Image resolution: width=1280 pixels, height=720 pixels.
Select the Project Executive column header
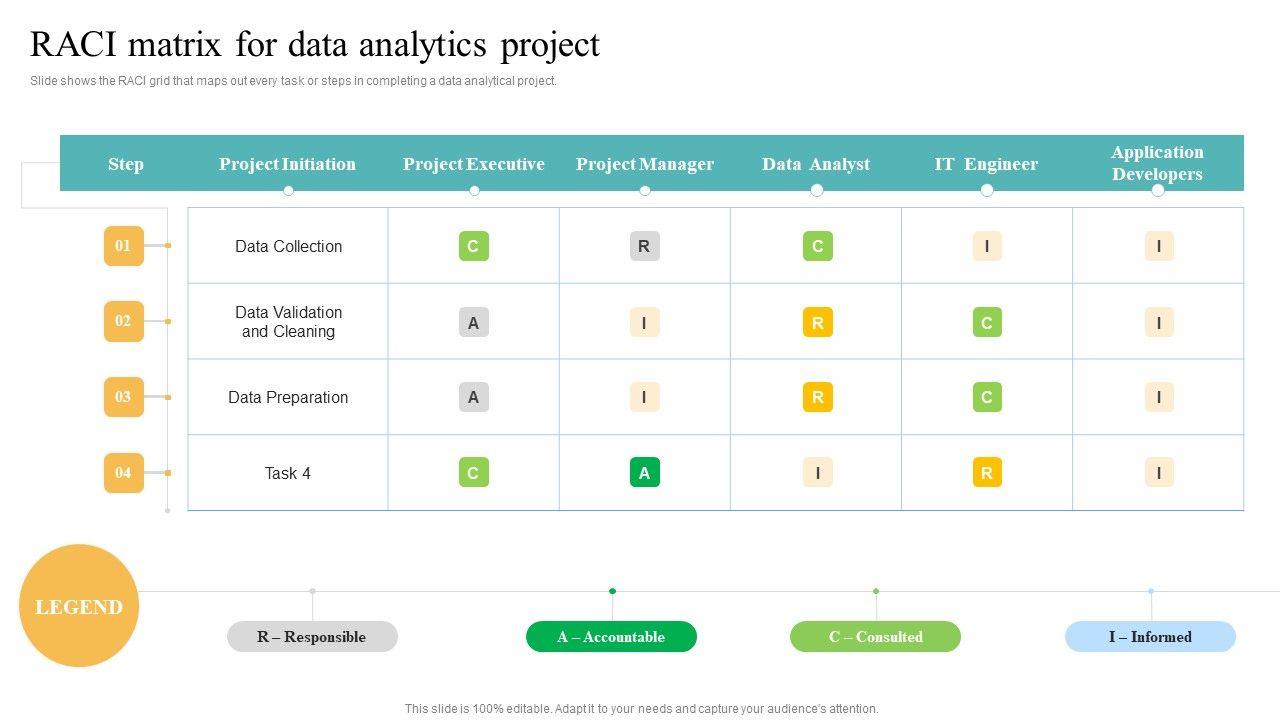(x=474, y=164)
